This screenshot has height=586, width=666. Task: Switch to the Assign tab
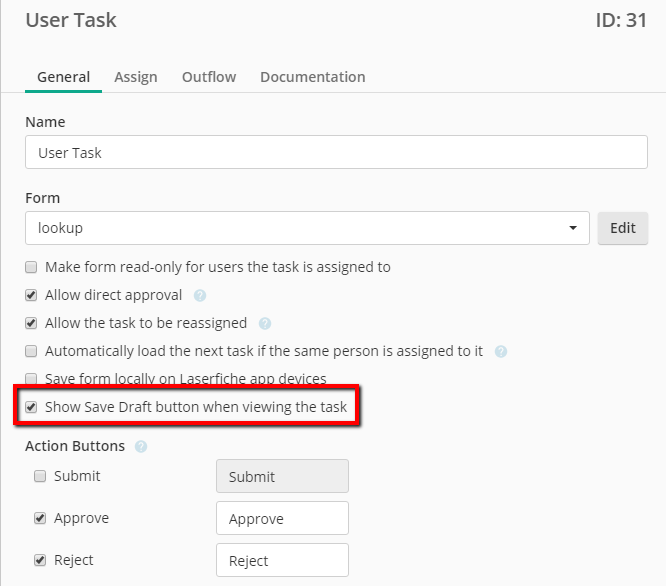[136, 77]
